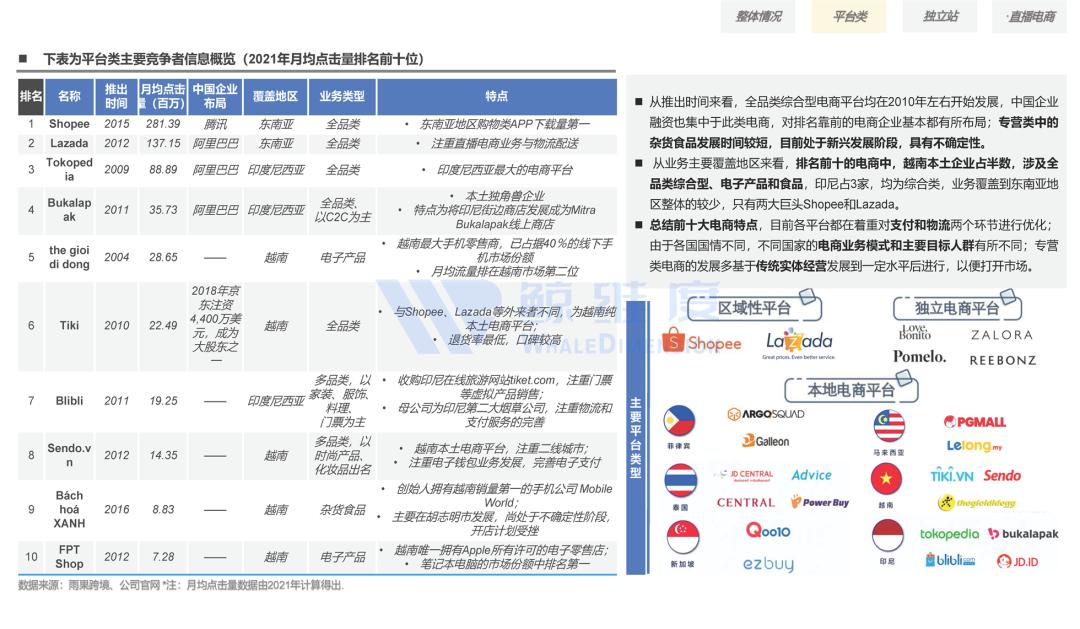The height and width of the screenshot is (629, 1080).
Task: Click the FPT Shop cell
Action: click(x=69, y=557)
